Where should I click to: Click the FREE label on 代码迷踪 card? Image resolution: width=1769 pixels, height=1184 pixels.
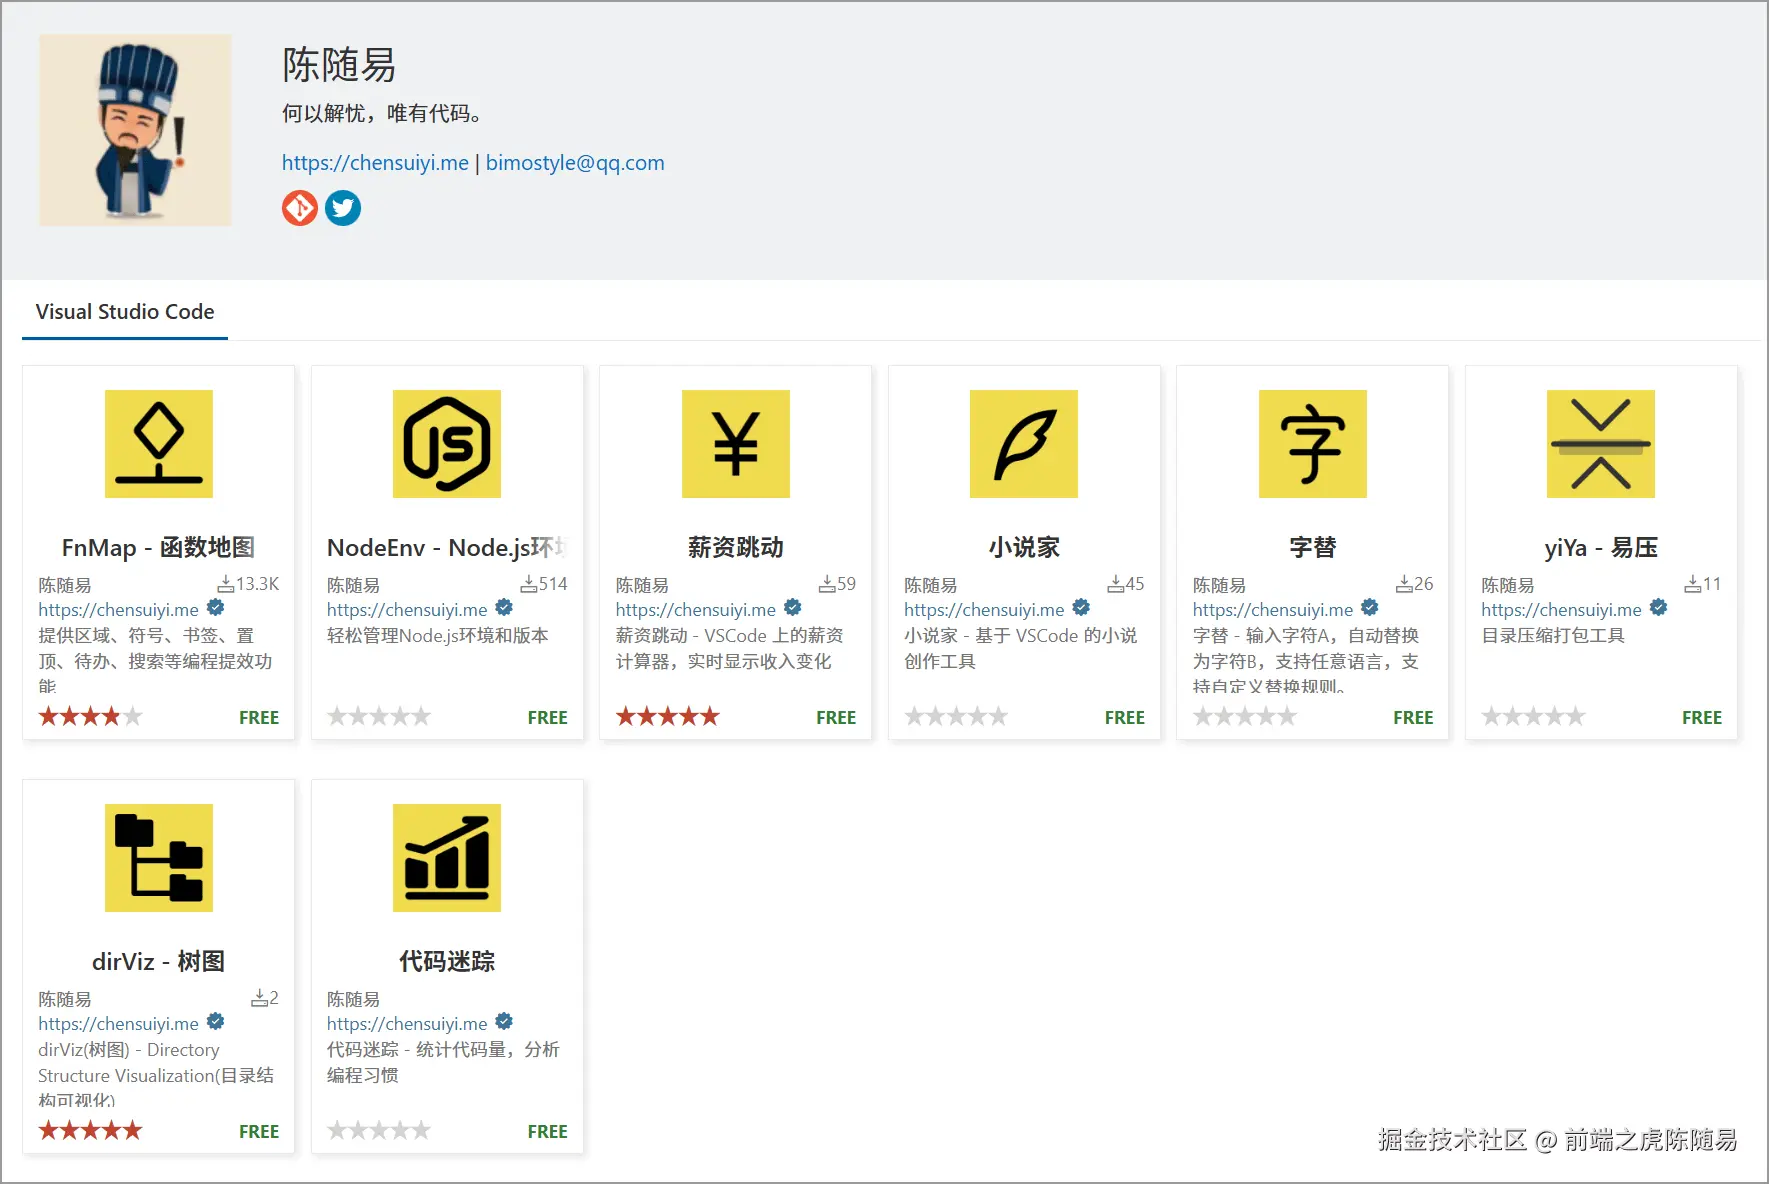click(x=547, y=1132)
